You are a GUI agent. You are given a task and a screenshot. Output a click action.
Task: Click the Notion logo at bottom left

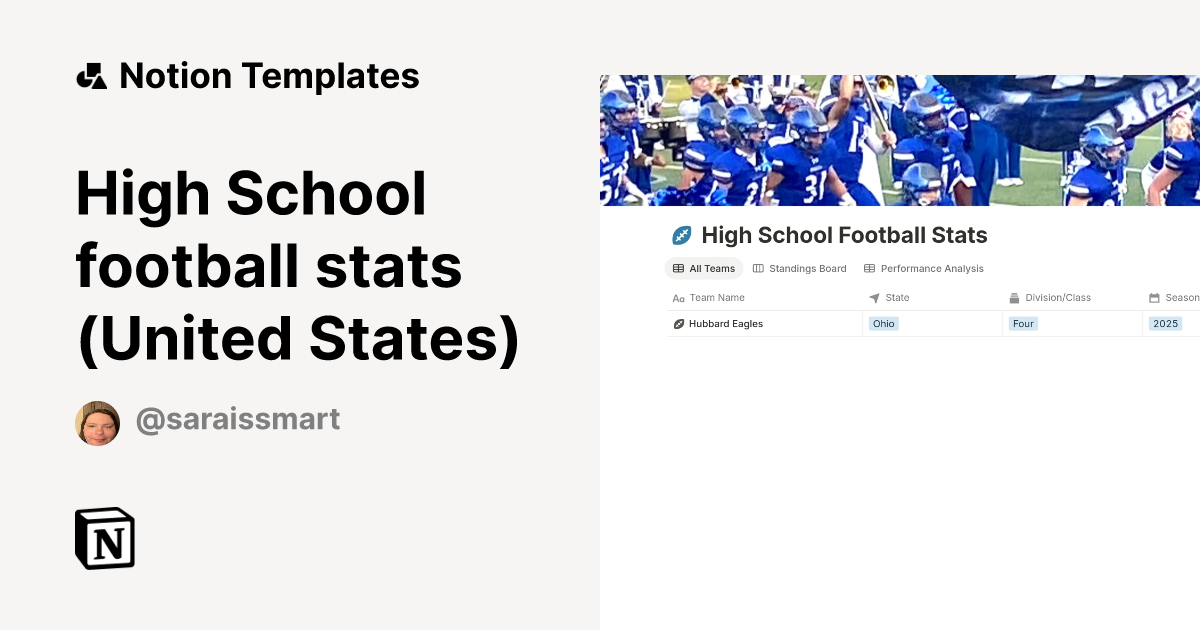(104, 538)
